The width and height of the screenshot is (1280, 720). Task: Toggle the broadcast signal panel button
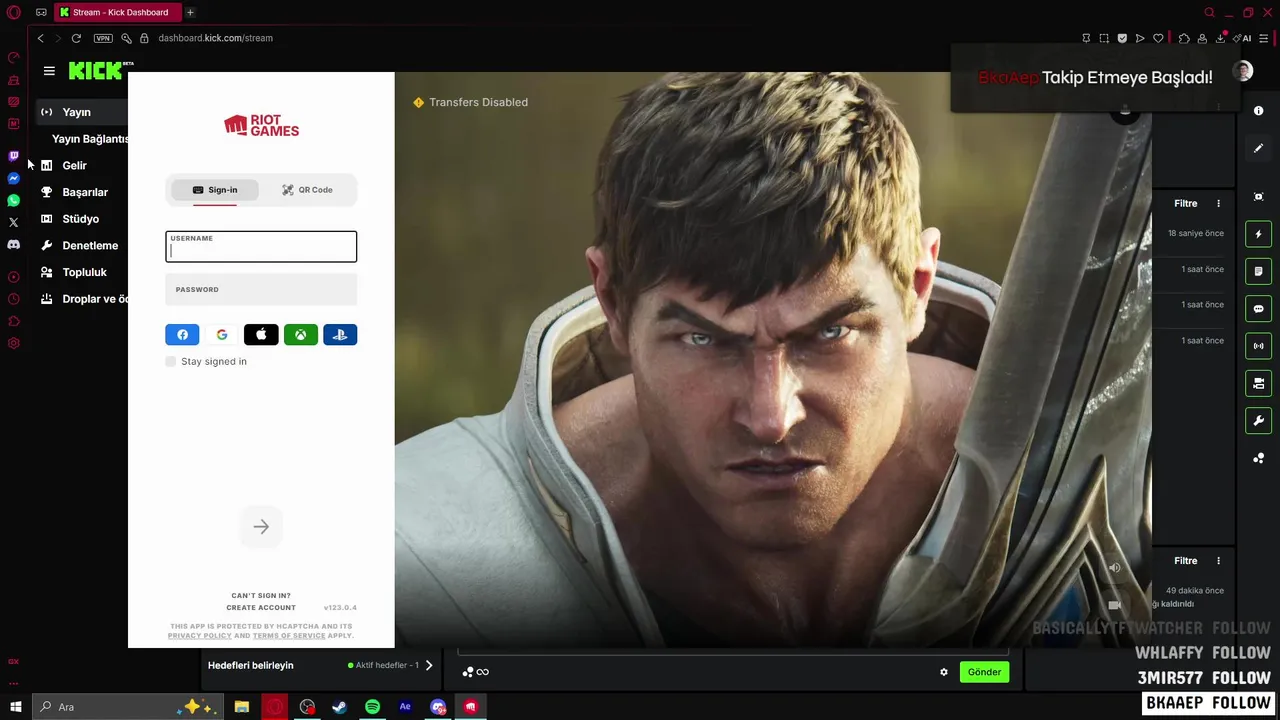tap(1259, 346)
